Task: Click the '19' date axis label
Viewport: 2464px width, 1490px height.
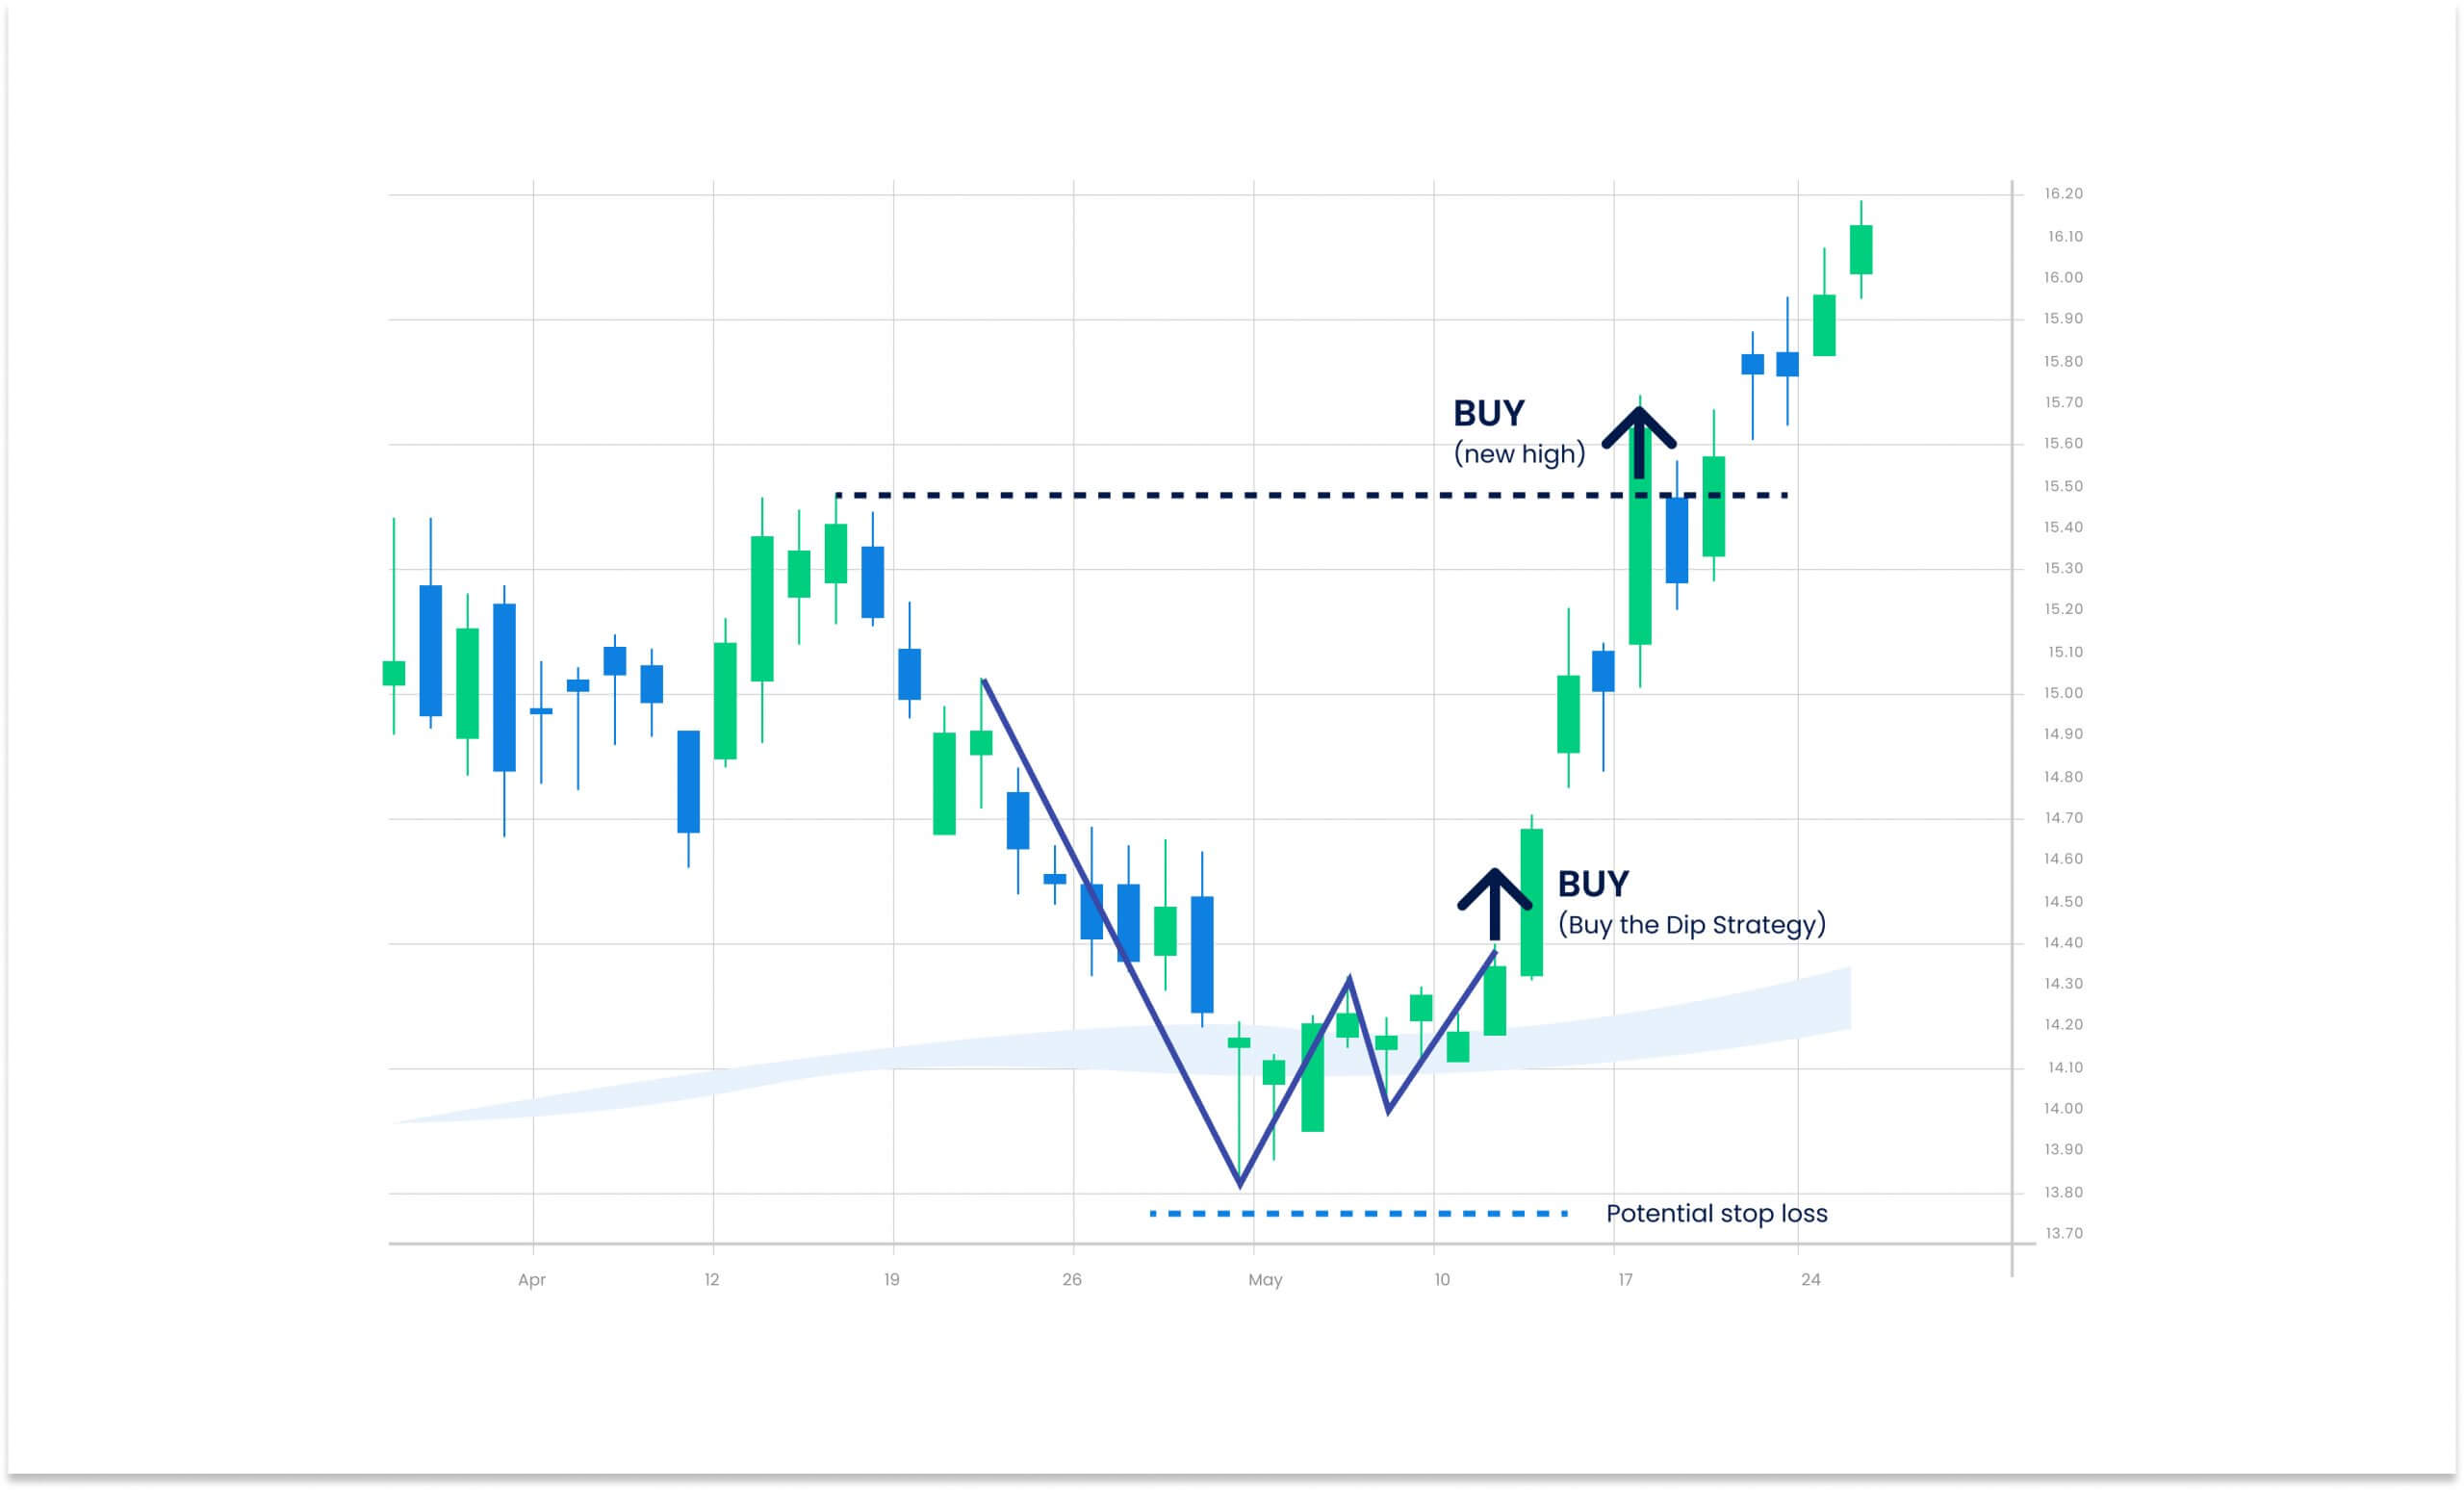Action: (892, 1280)
